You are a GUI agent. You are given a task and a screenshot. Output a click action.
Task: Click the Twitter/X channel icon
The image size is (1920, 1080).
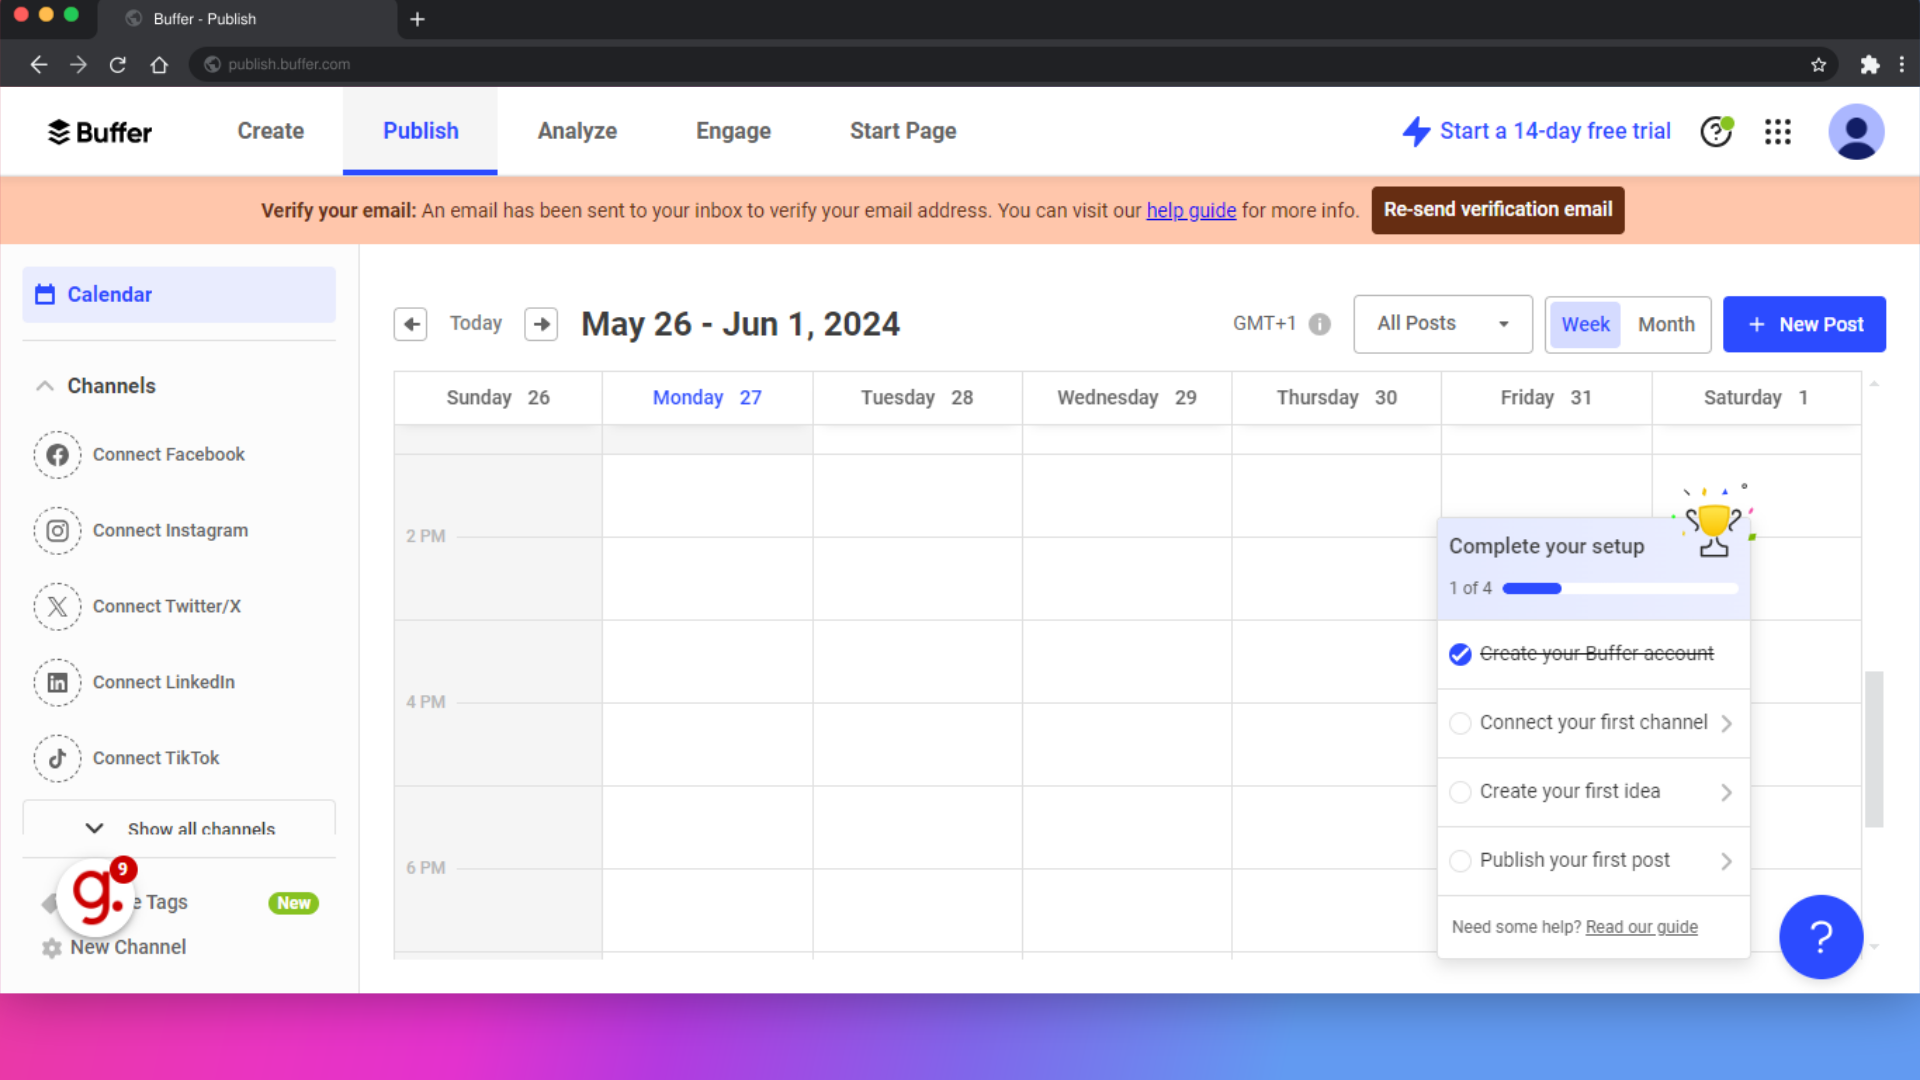click(x=58, y=607)
